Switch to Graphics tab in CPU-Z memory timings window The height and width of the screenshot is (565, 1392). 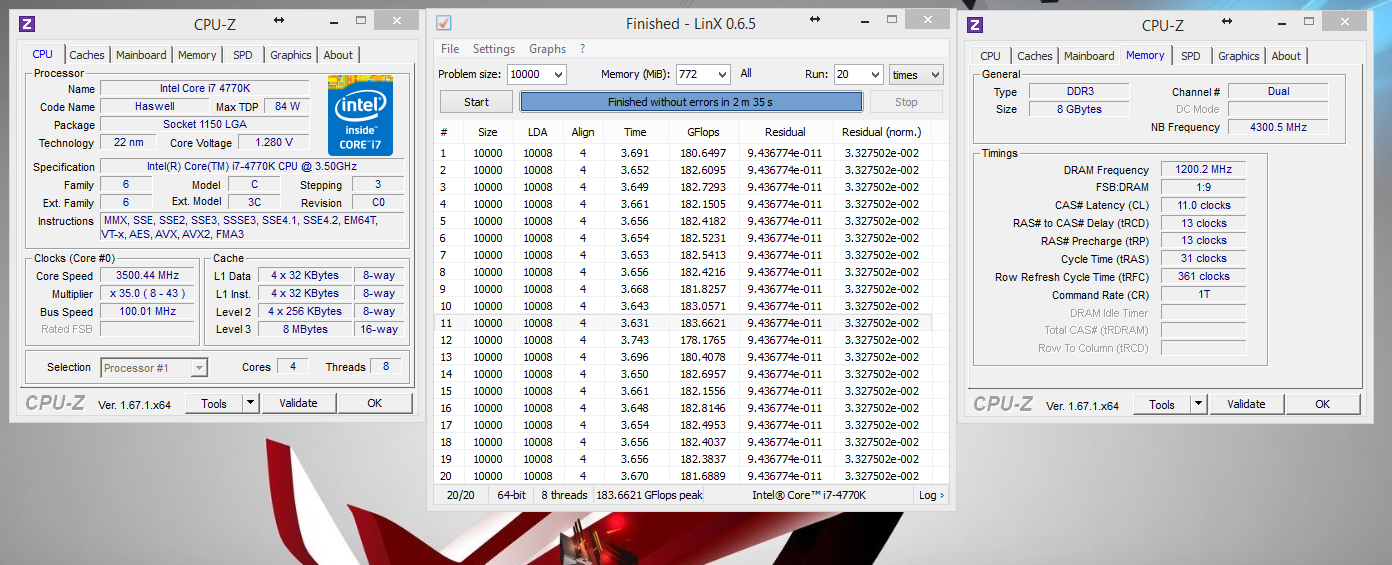[1239, 56]
